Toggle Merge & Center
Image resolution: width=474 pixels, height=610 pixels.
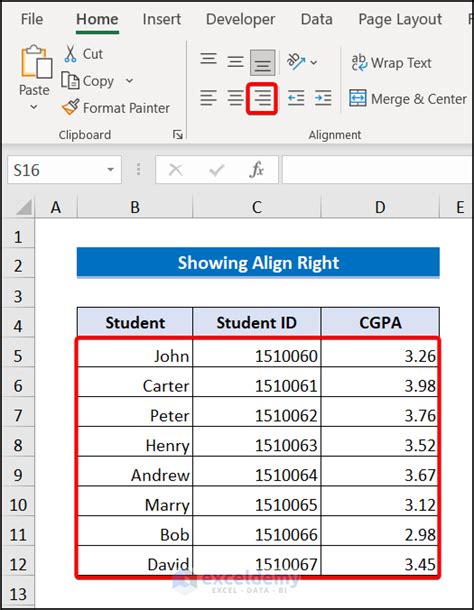coord(407,99)
